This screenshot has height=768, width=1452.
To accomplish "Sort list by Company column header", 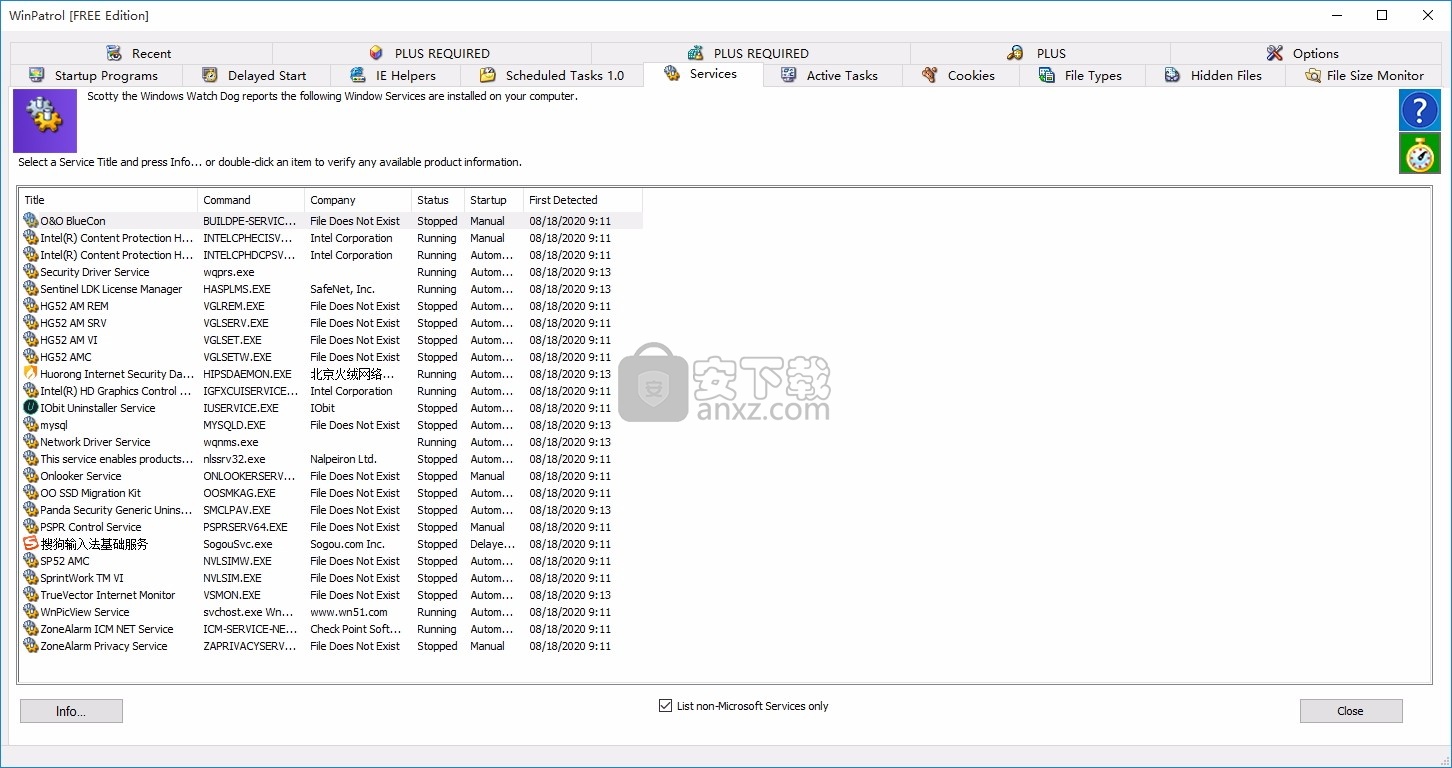I will pyautogui.click(x=358, y=200).
